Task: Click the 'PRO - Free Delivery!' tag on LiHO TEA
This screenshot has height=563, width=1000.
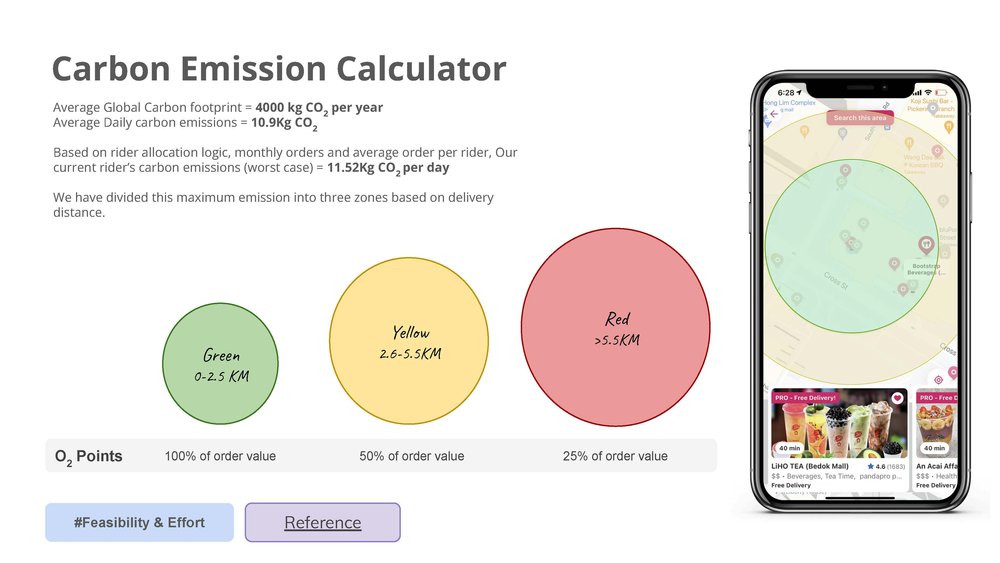Action: click(806, 398)
